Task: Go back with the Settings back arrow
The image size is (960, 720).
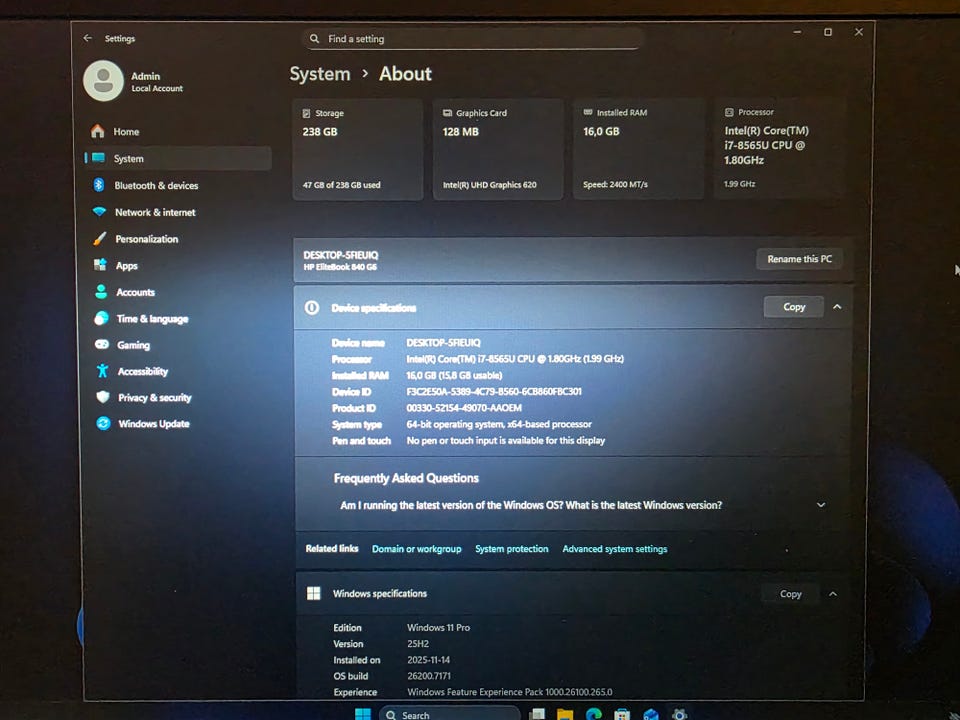Action: coord(88,38)
